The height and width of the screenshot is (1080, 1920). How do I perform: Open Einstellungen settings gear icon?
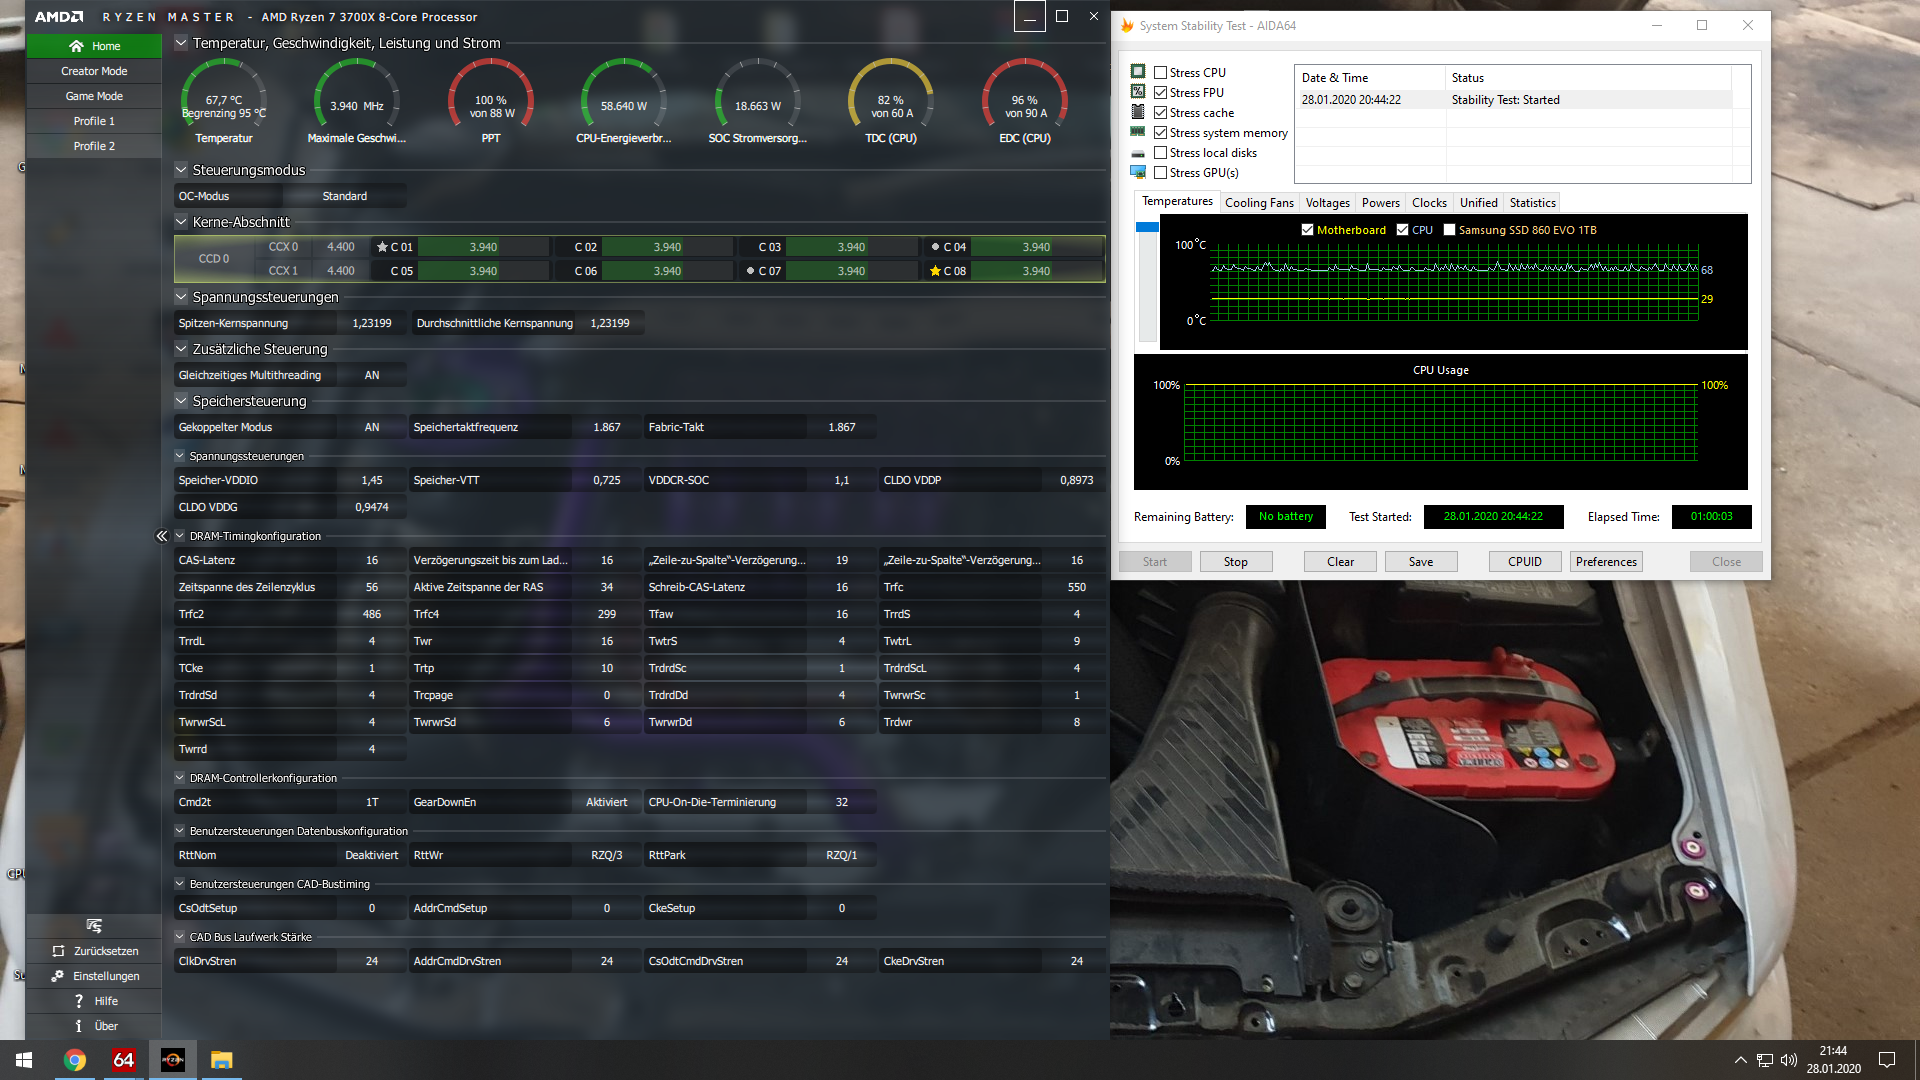tap(58, 976)
